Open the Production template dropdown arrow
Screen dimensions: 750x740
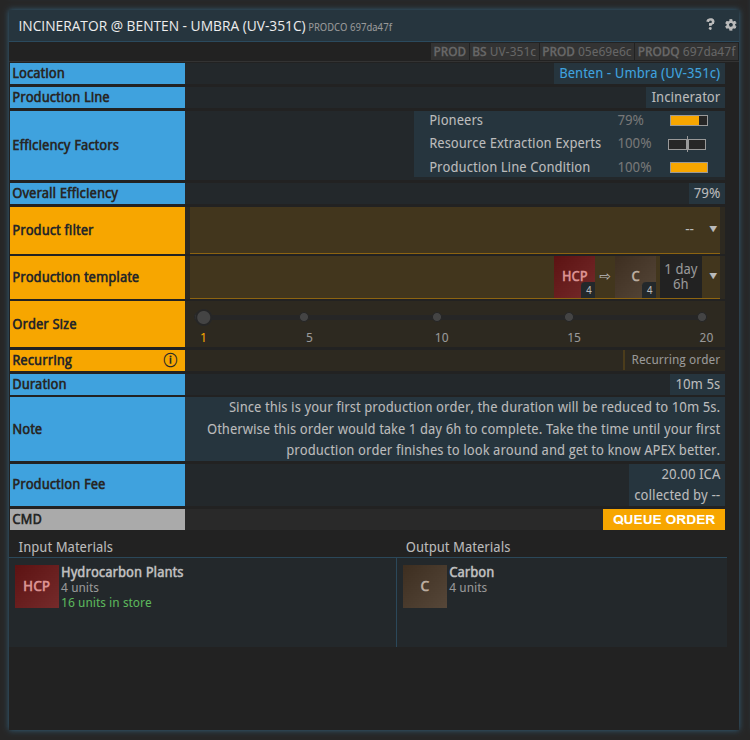[713, 276]
